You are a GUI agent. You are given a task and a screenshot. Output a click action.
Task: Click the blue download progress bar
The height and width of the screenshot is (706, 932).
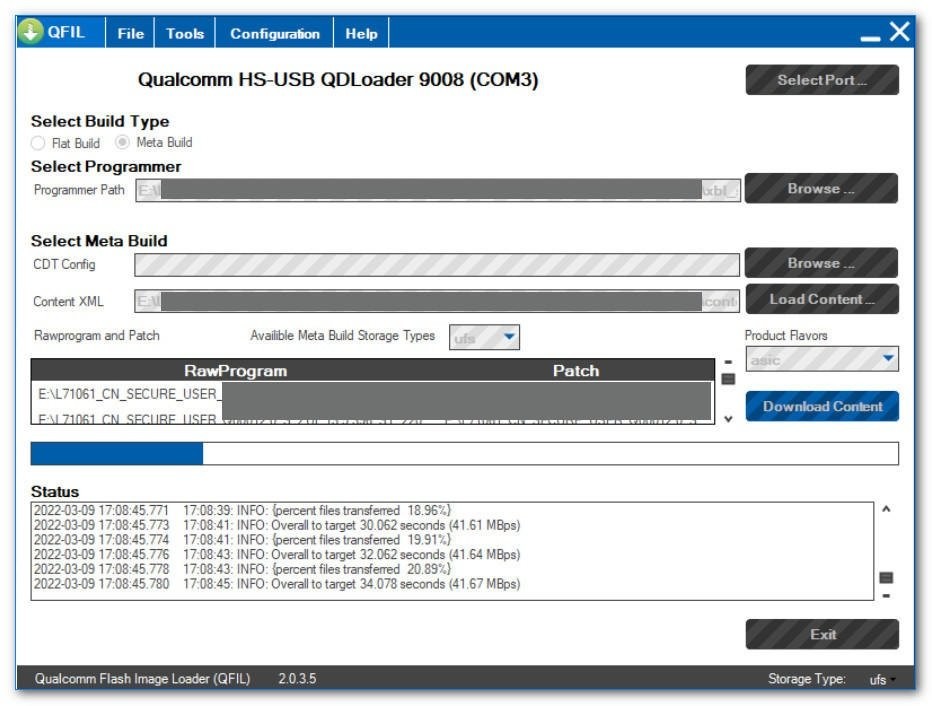point(464,453)
